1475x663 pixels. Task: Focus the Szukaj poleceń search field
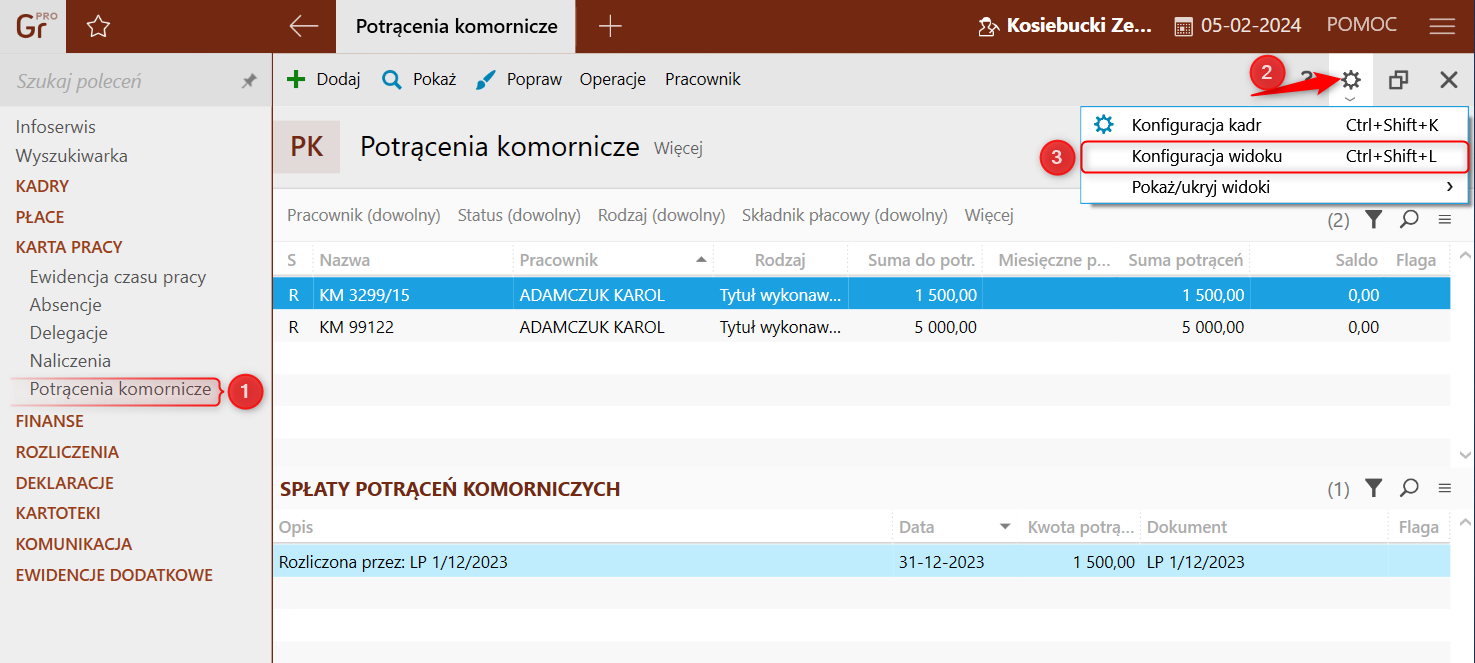click(120, 81)
